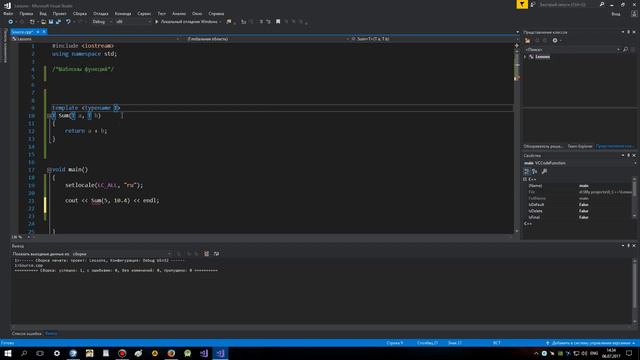Open the Отладка menu

(100, 13)
